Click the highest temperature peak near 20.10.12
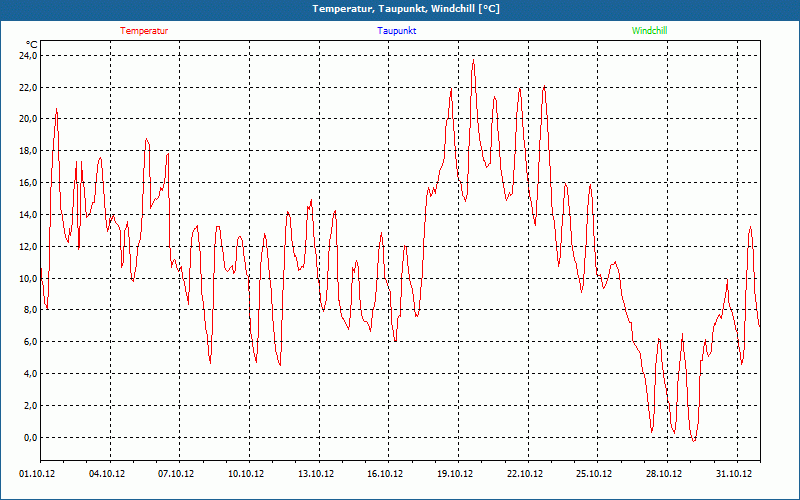Viewport: 800px width, 500px height. (474, 61)
